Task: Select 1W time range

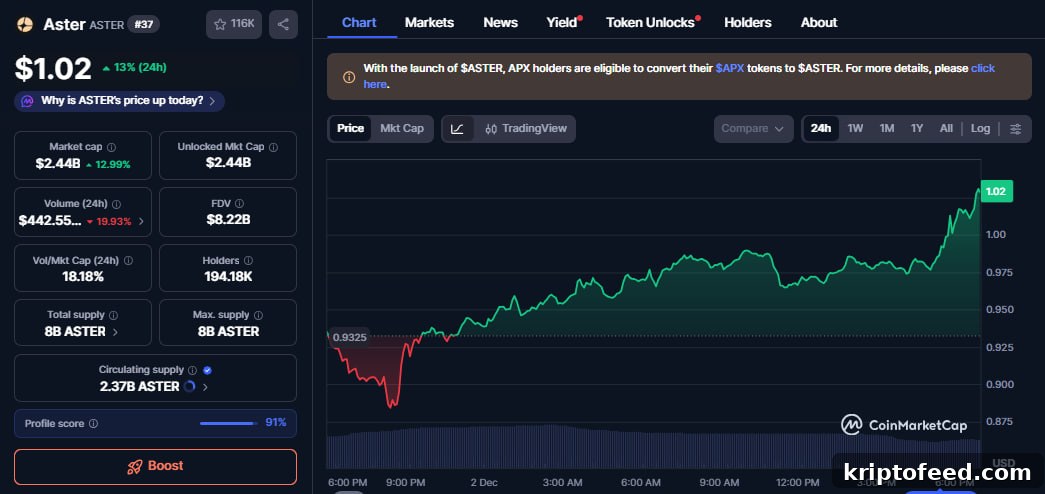Action: pyautogui.click(x=855, y=129)
